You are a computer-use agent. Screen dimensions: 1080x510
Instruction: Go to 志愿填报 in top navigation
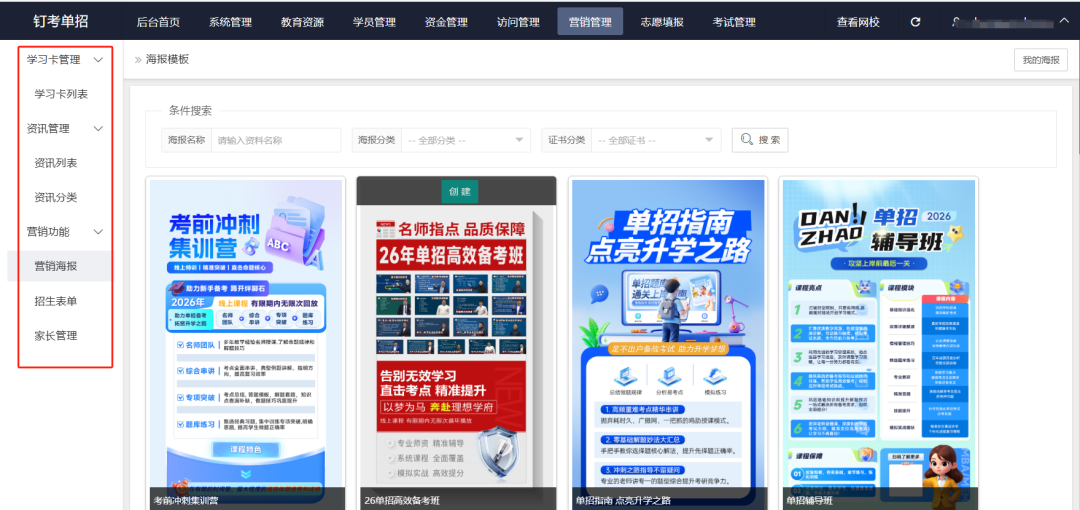tap(662, 22)
